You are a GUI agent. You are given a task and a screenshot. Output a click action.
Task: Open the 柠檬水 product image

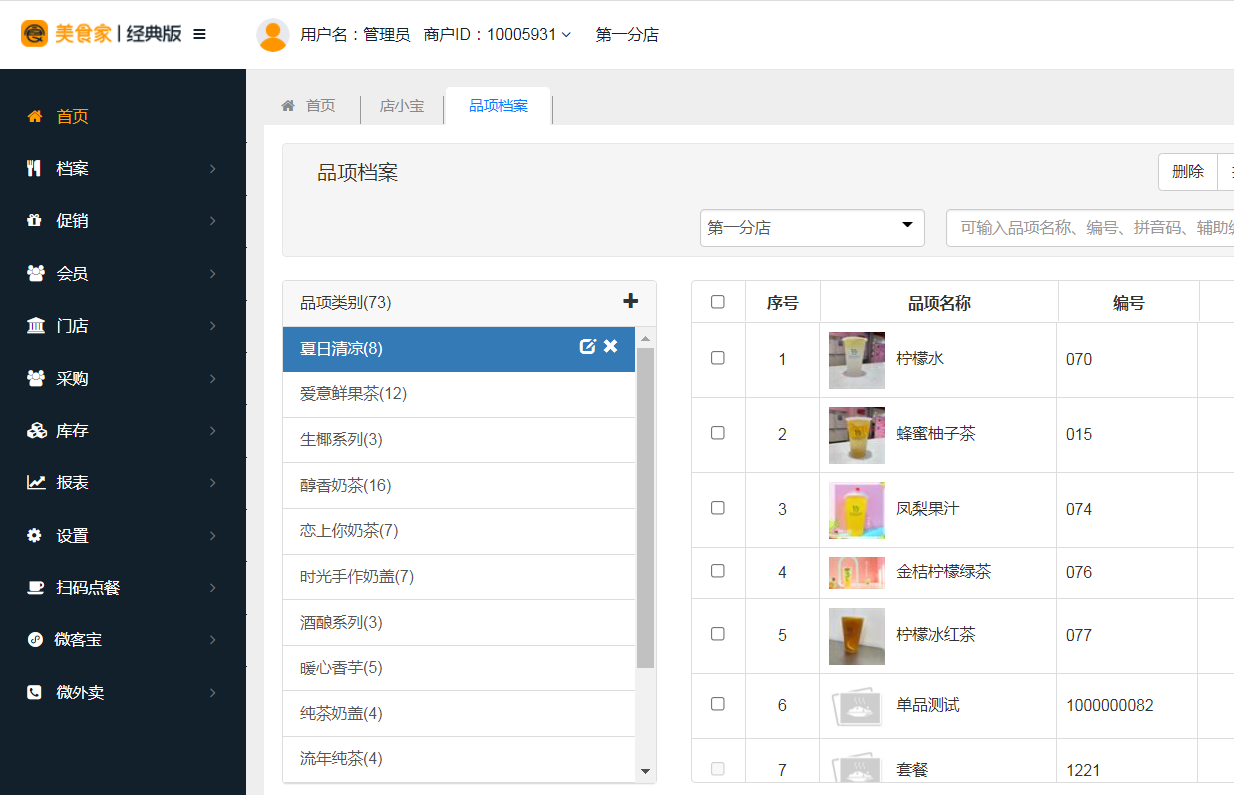coord(857,360)
